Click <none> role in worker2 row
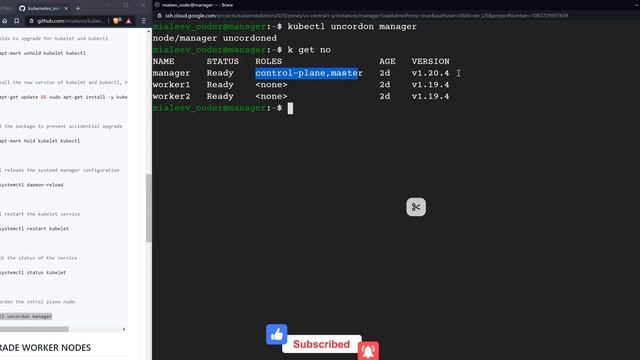This screenshot has width=640, height=360. [271, 96]
